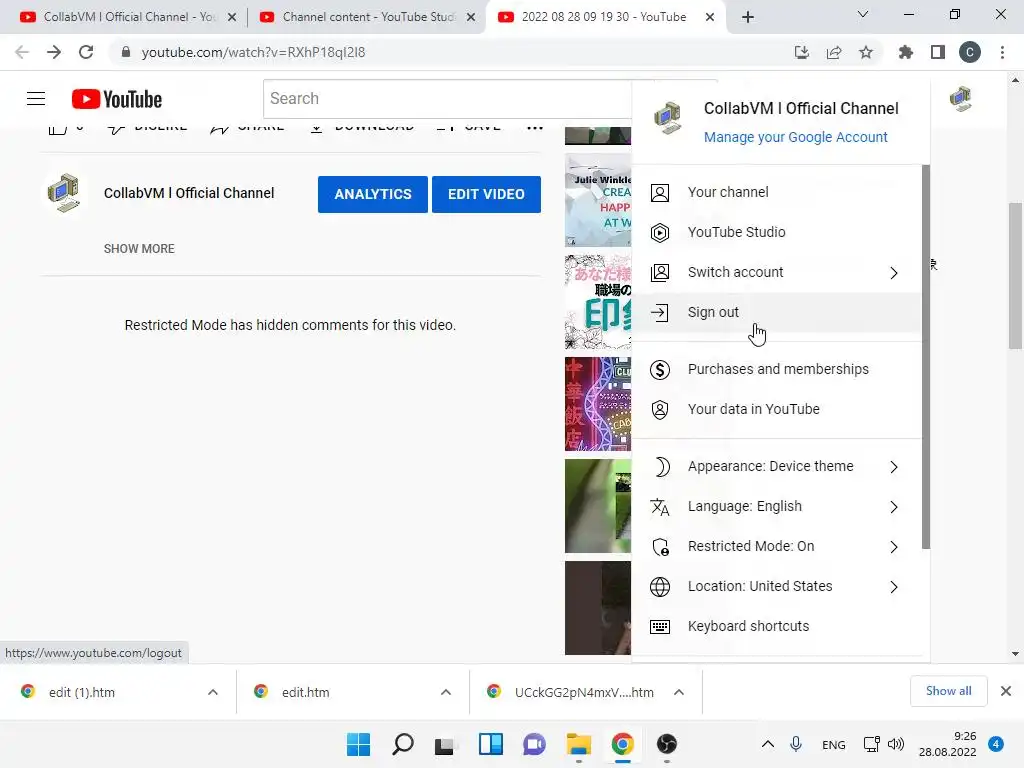This screenshot has width=1024, height=768.
Task: Open the Chrome profile avatar C
Action: pyautogui.click(x=970, y=52)
